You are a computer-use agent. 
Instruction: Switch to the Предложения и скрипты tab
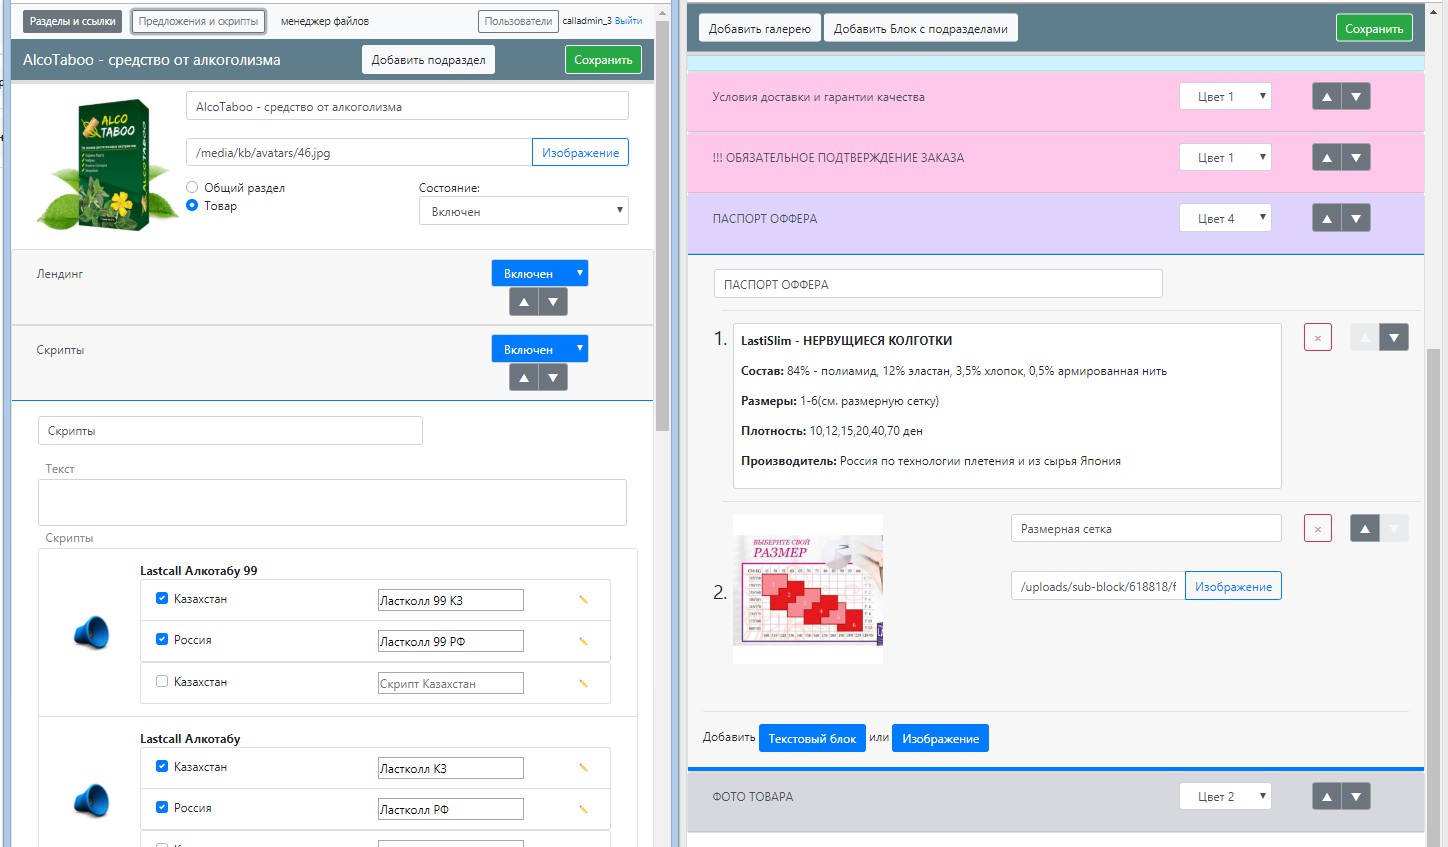coord(198,21)
